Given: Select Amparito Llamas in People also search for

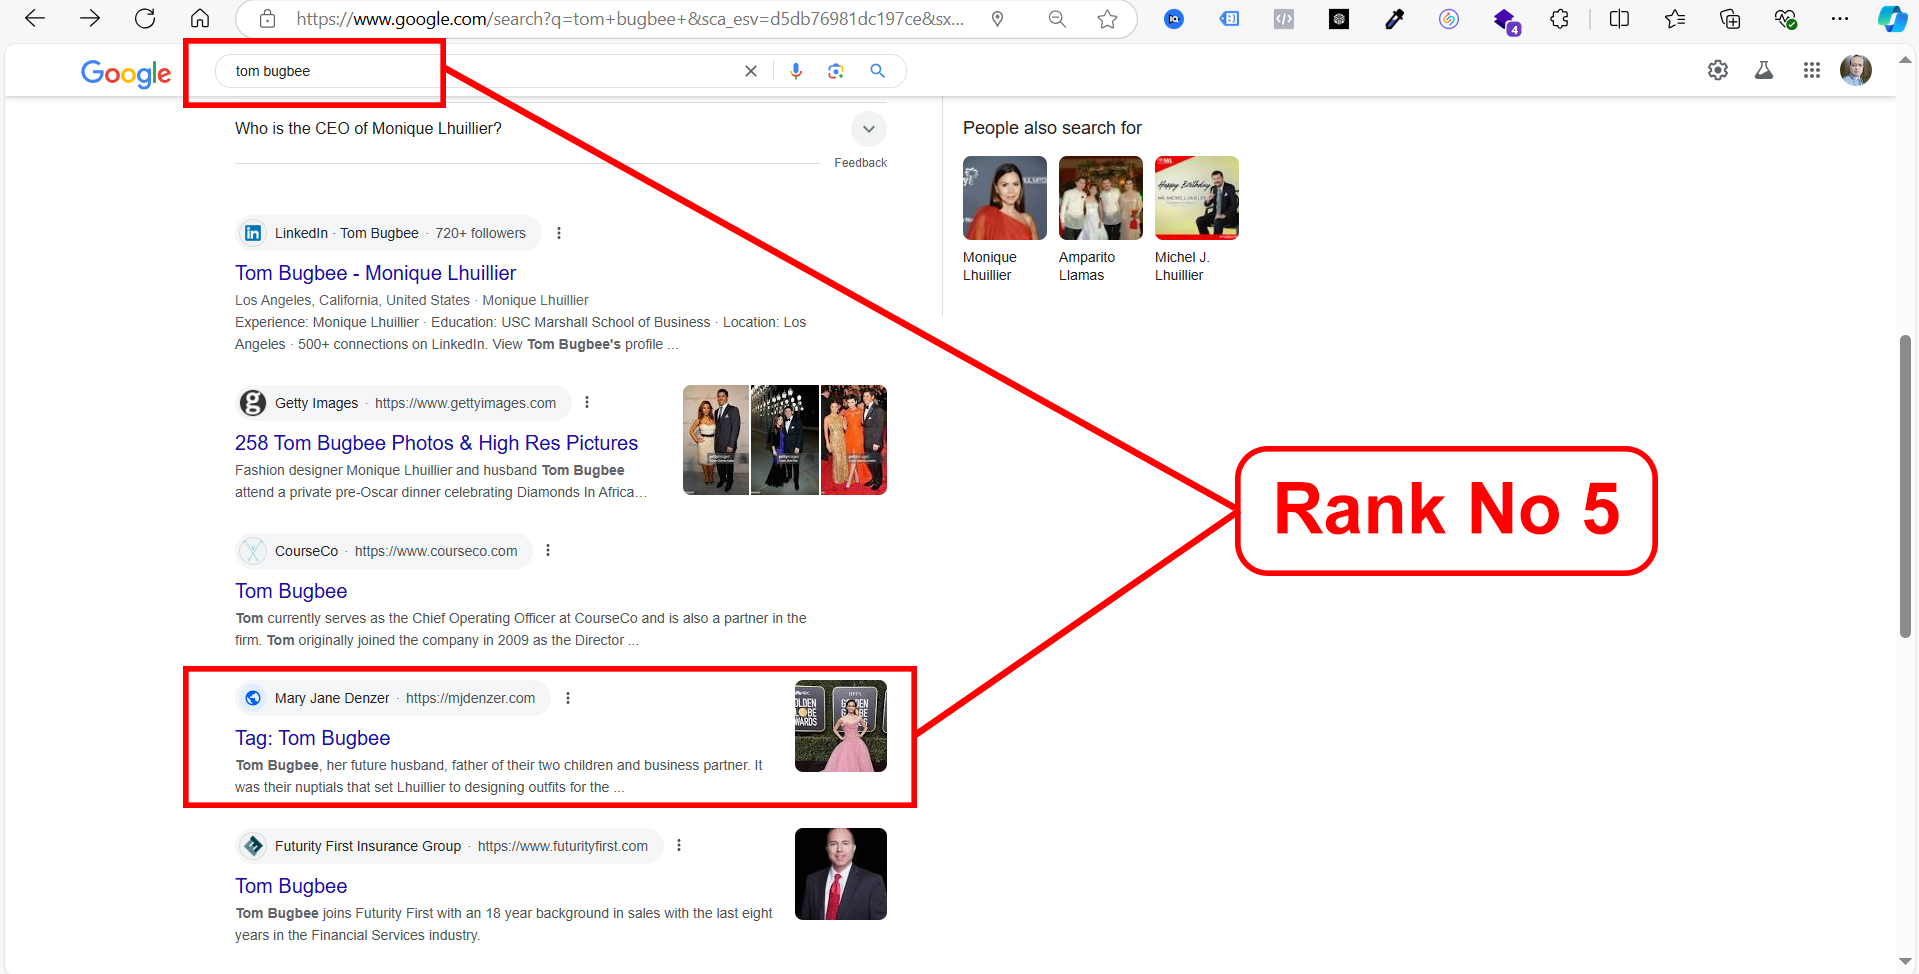Looking at the screenshot, I should [1100, 219].
